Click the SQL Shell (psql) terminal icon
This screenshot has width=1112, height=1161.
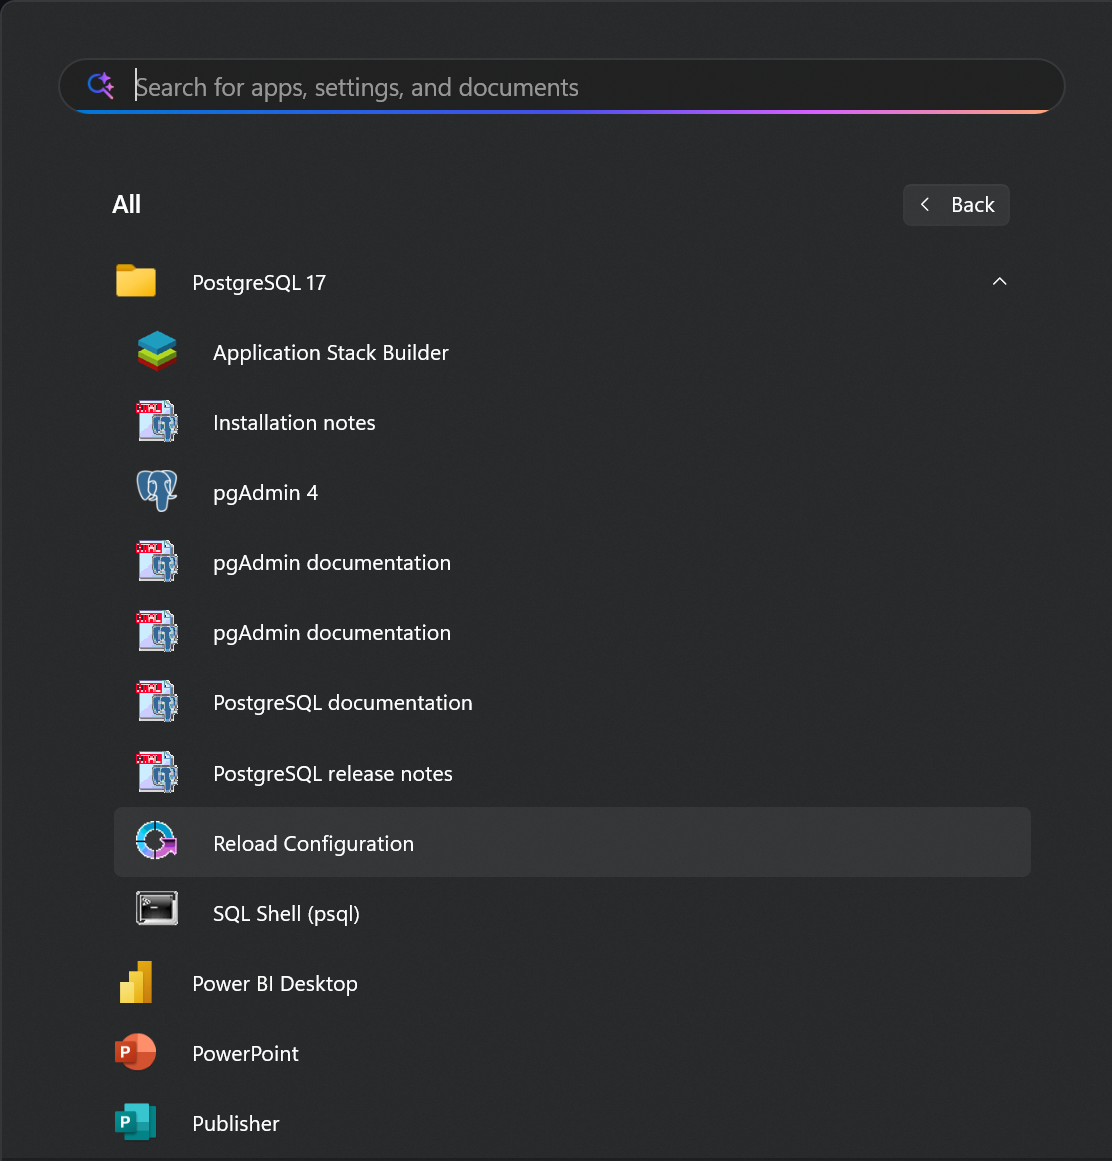pyautogui.click(x=157, y=909)
